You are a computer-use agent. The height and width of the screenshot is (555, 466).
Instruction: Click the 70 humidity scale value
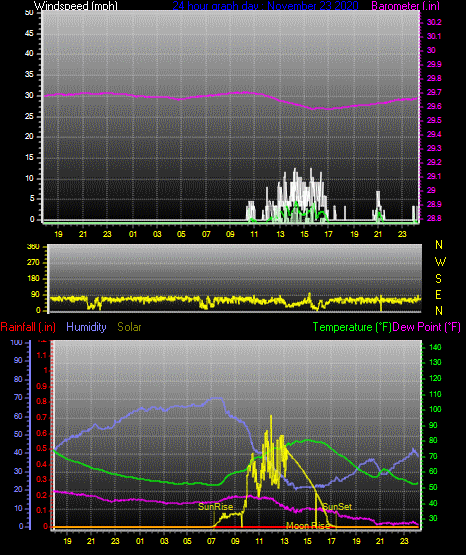[18, 397]
